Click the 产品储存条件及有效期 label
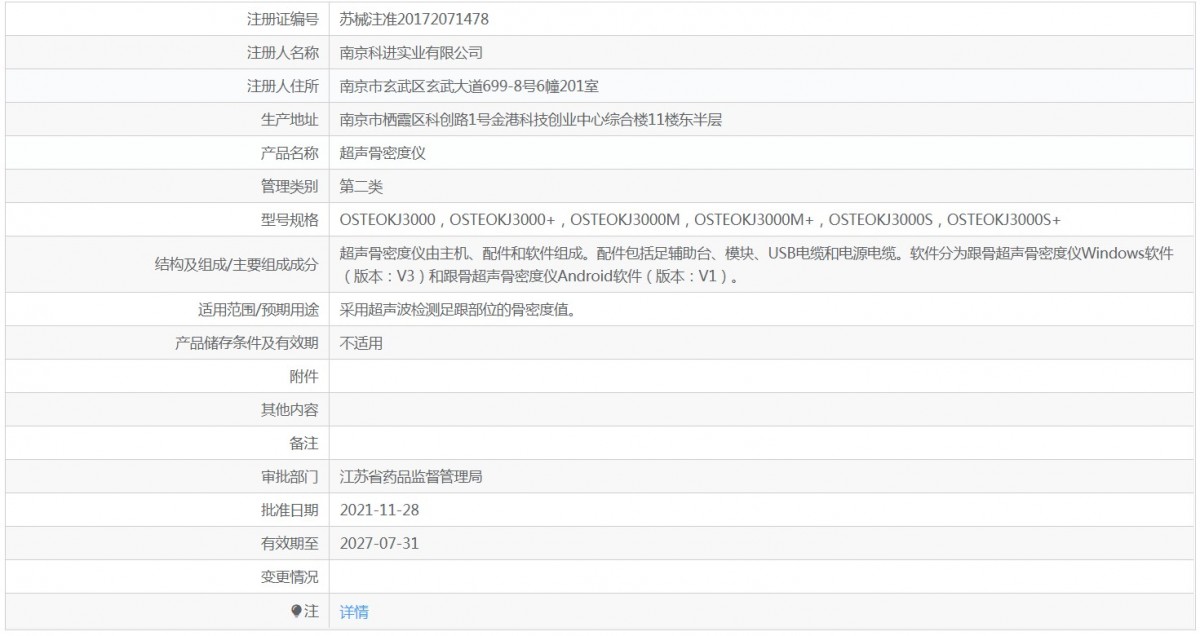 [x=247, y=343]
